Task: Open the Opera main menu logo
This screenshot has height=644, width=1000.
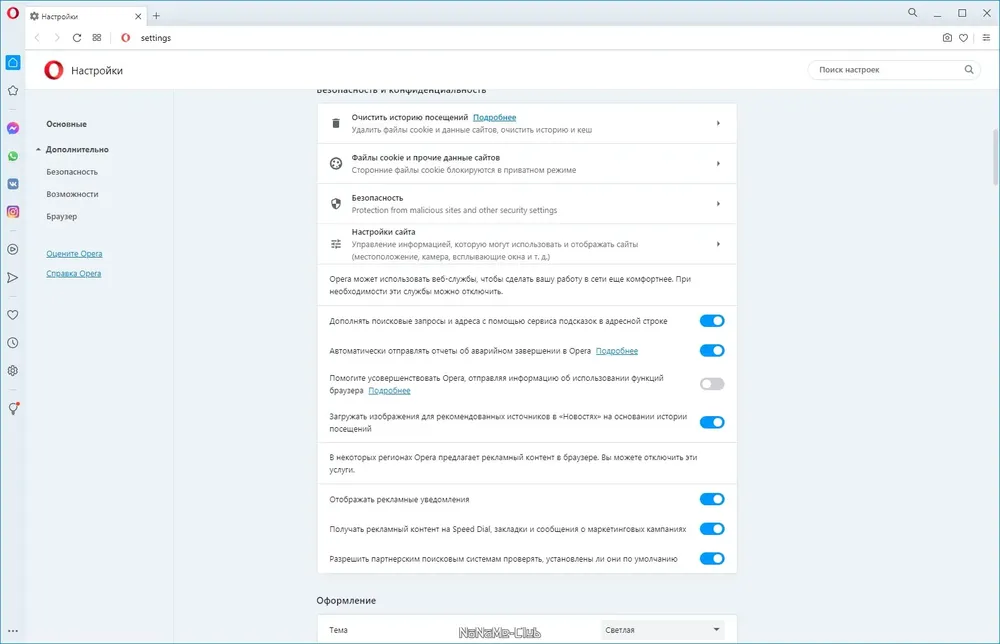Action: point(13,13)
